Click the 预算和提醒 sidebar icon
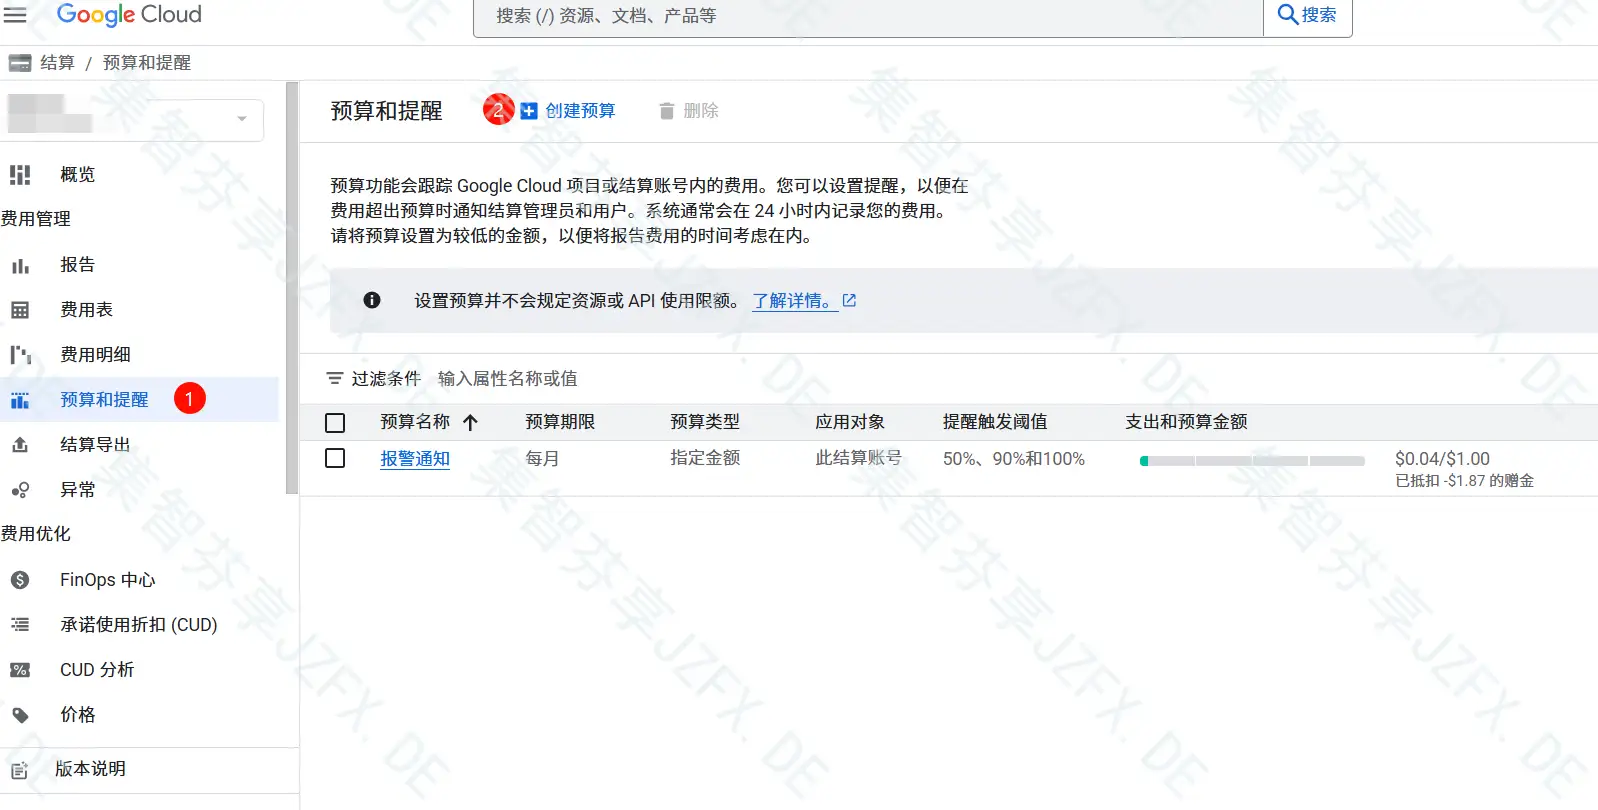The width and height of the screenshot is (1598, 810). 20,400
